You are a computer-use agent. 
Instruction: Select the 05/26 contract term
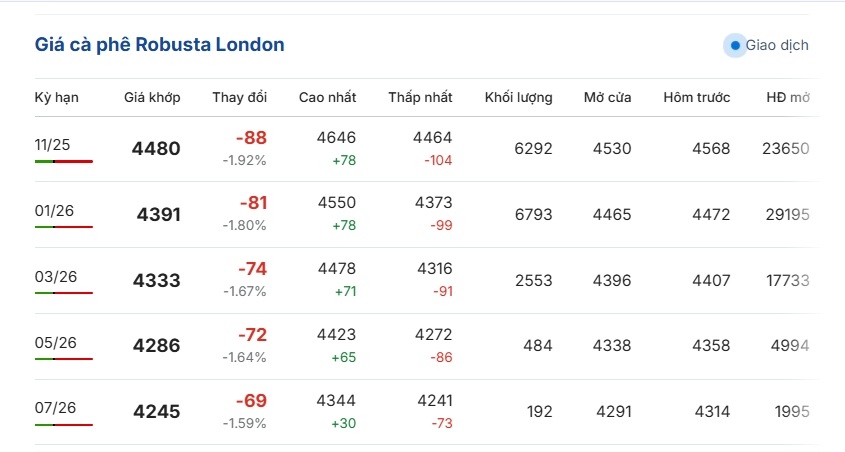[x=54, y=343]
